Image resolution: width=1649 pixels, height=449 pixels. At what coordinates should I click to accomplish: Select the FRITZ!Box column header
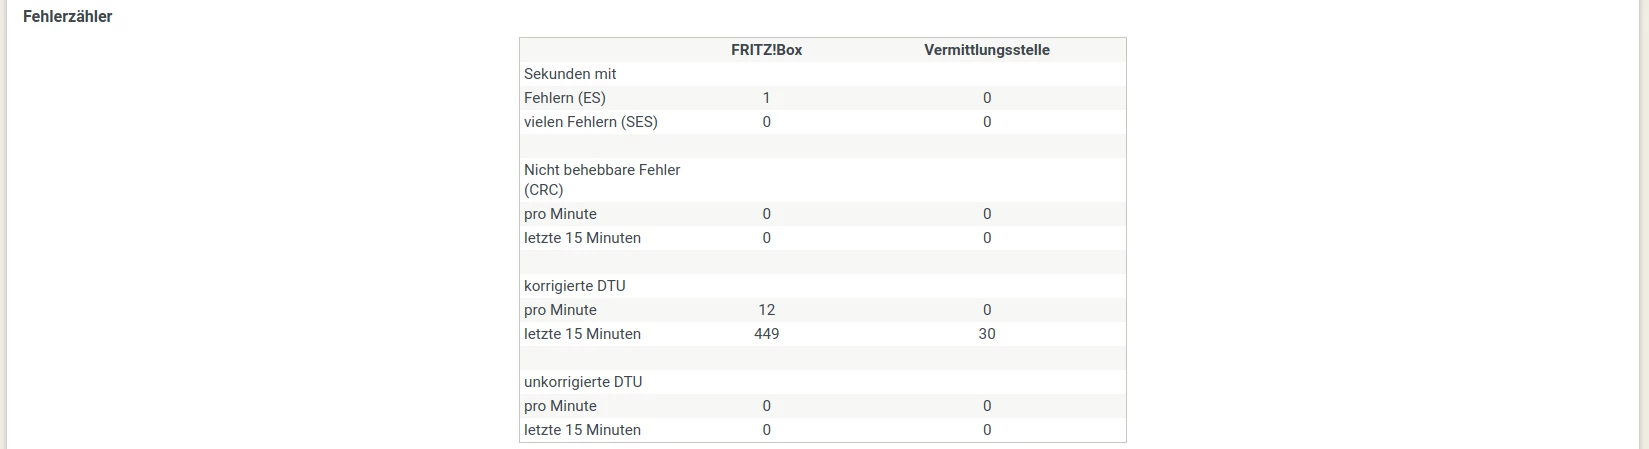[766, 50]
